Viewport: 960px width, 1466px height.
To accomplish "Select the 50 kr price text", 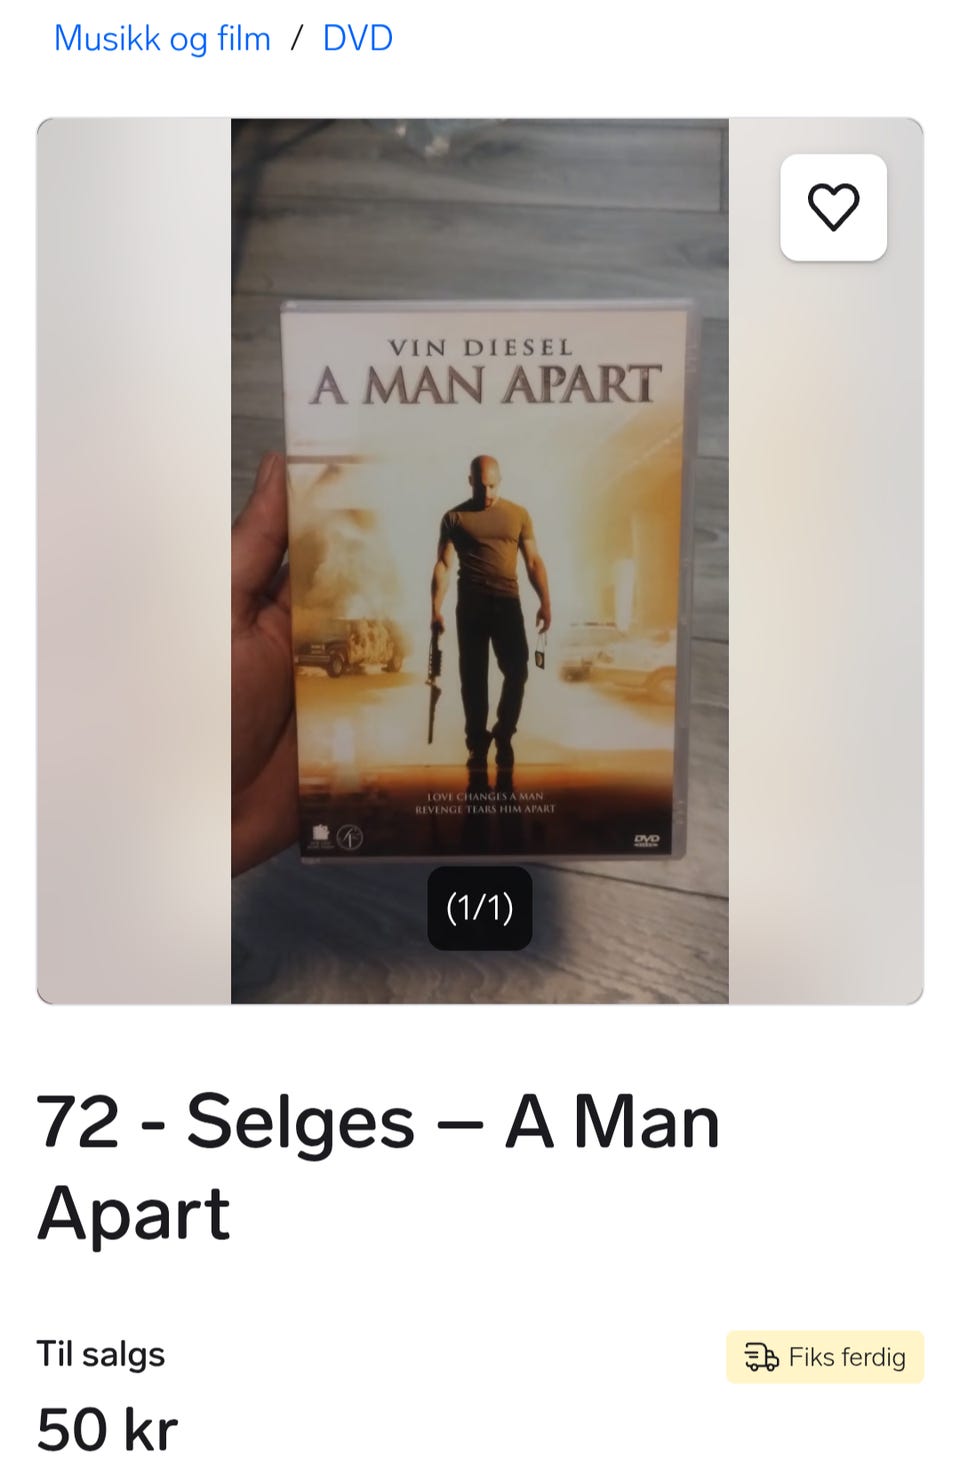I will tap(107, 1429).
